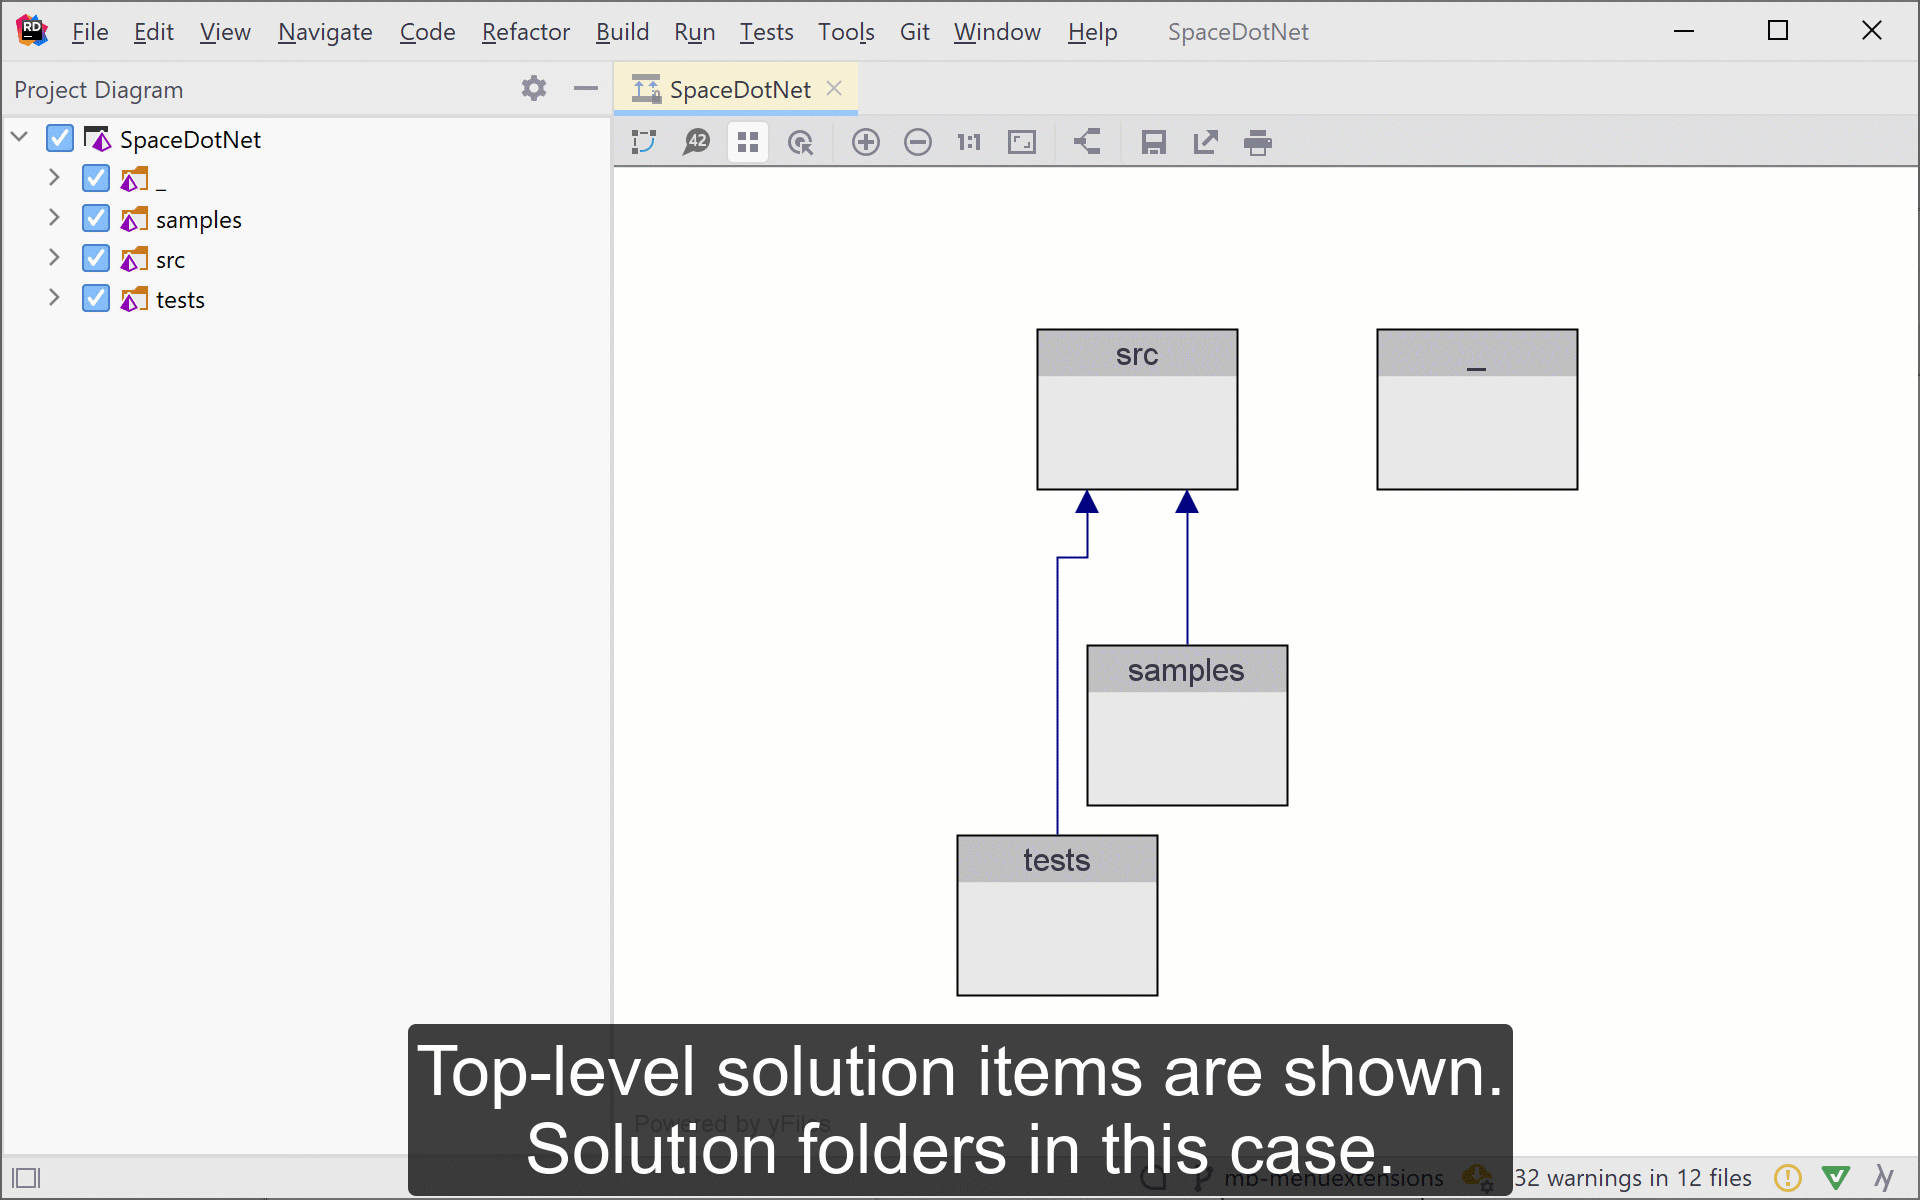Open Project Diagram panel settings gear
This screenshot has width=1920, height=1200.
point(534,88)
